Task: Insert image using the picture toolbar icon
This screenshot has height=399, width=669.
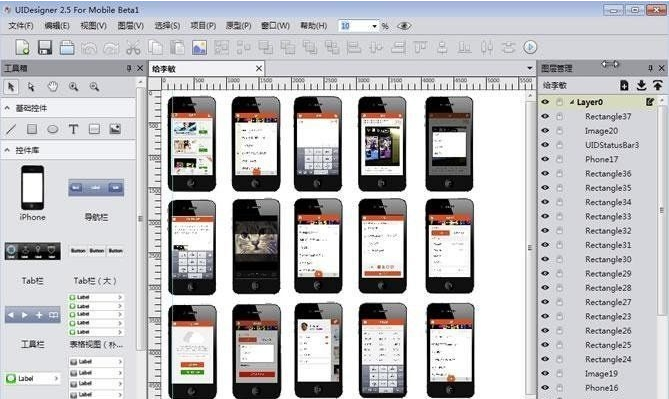Action: (x=199, y=47)
